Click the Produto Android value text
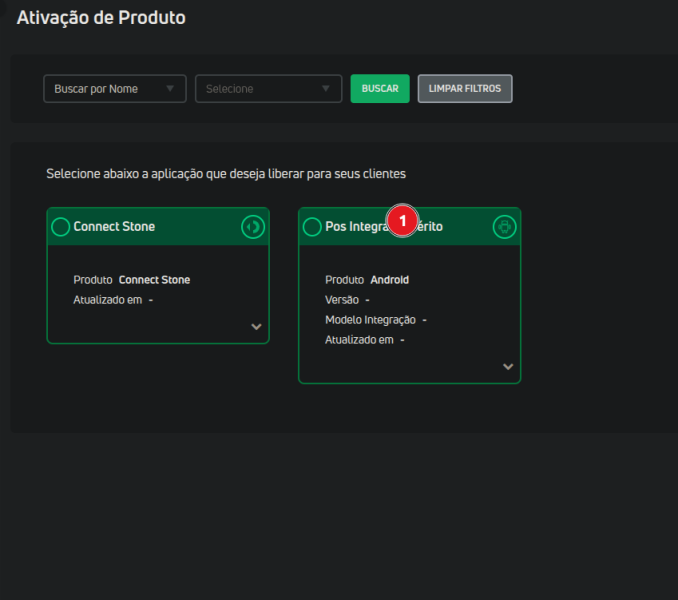The height and width of the screenshot is (600, 678). (x=390, y=280)
